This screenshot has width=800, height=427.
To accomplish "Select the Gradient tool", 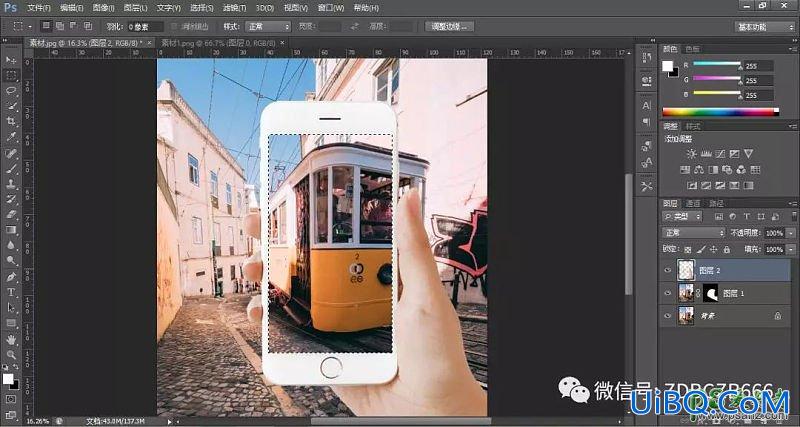I will tap(11, 230).
